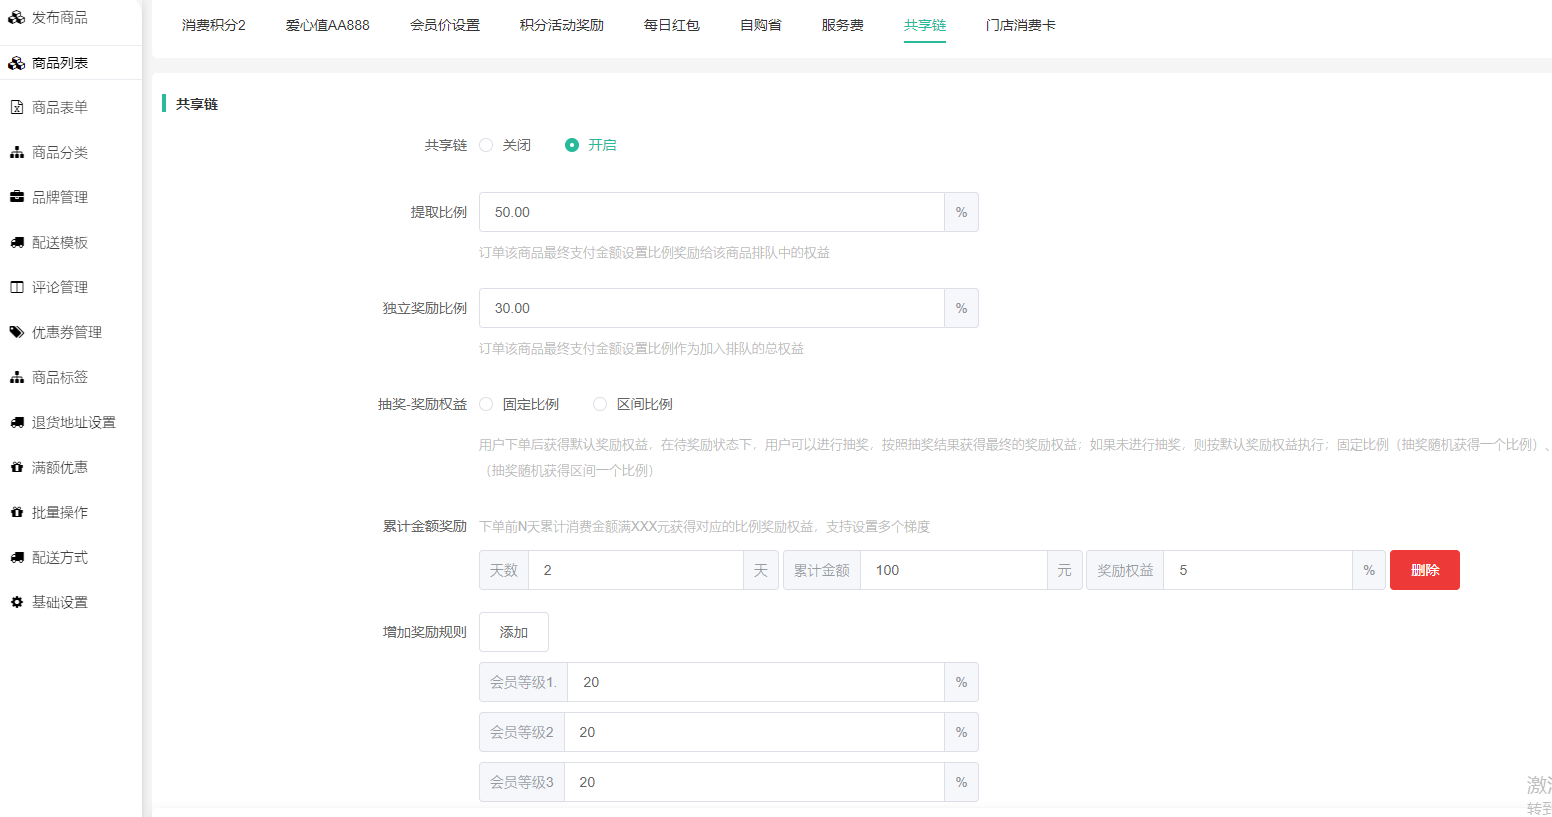Select 固定比例 reward option
1552x817 pixels.
[x=486, y=404]
